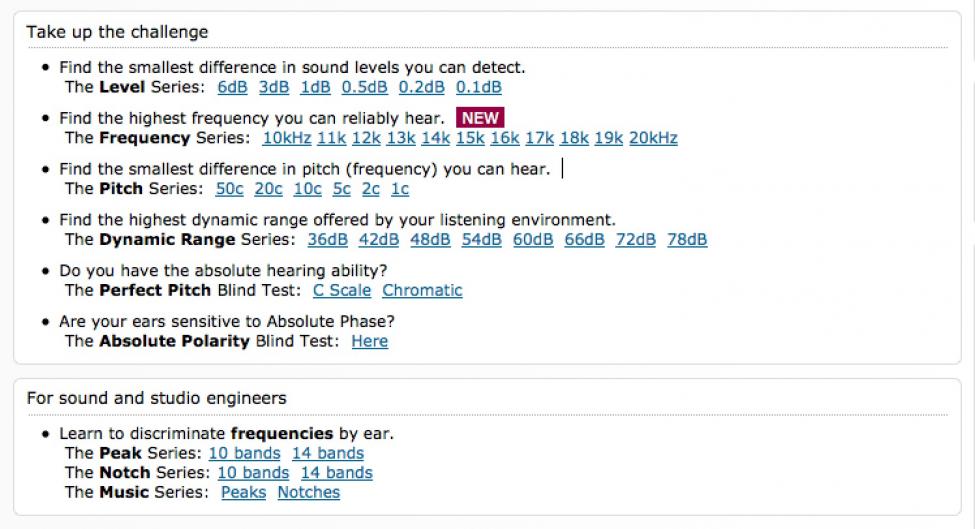This screenshot has height=529, width=975.
Task: Click the NEW badge beside frequency challenge
Action: 480,117
